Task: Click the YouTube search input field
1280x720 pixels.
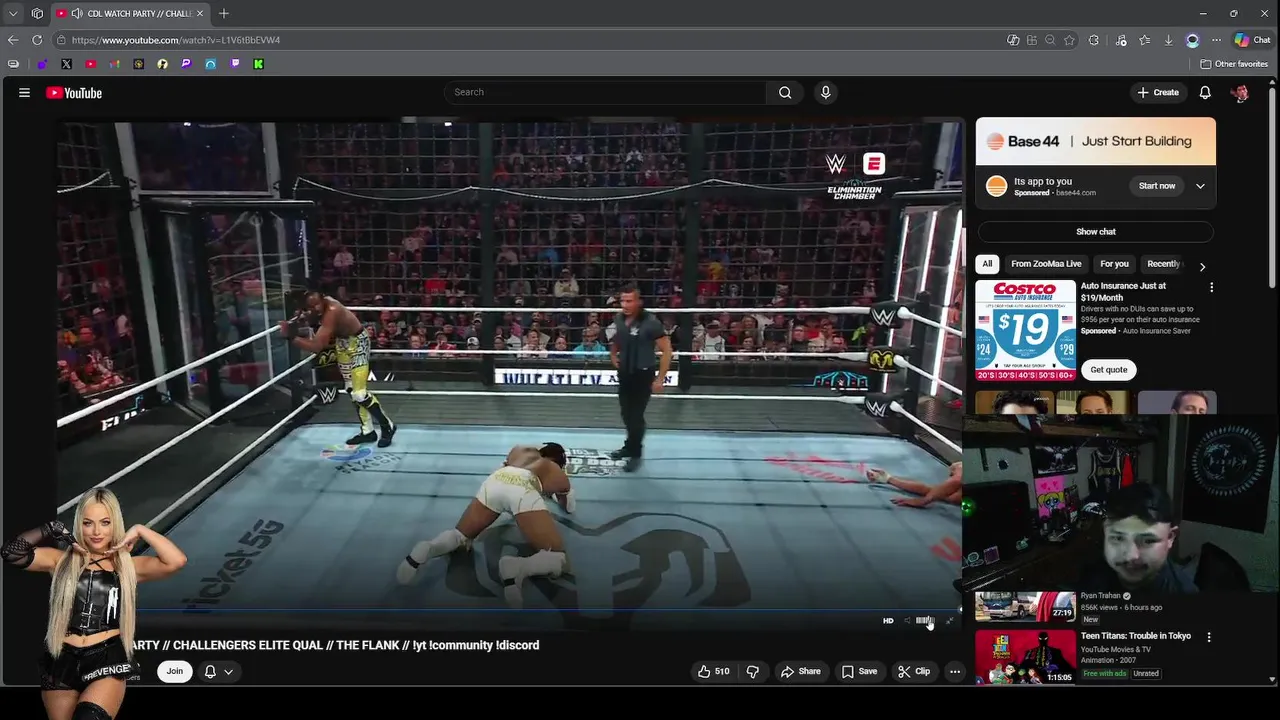Action: click(x=605, y=92)
